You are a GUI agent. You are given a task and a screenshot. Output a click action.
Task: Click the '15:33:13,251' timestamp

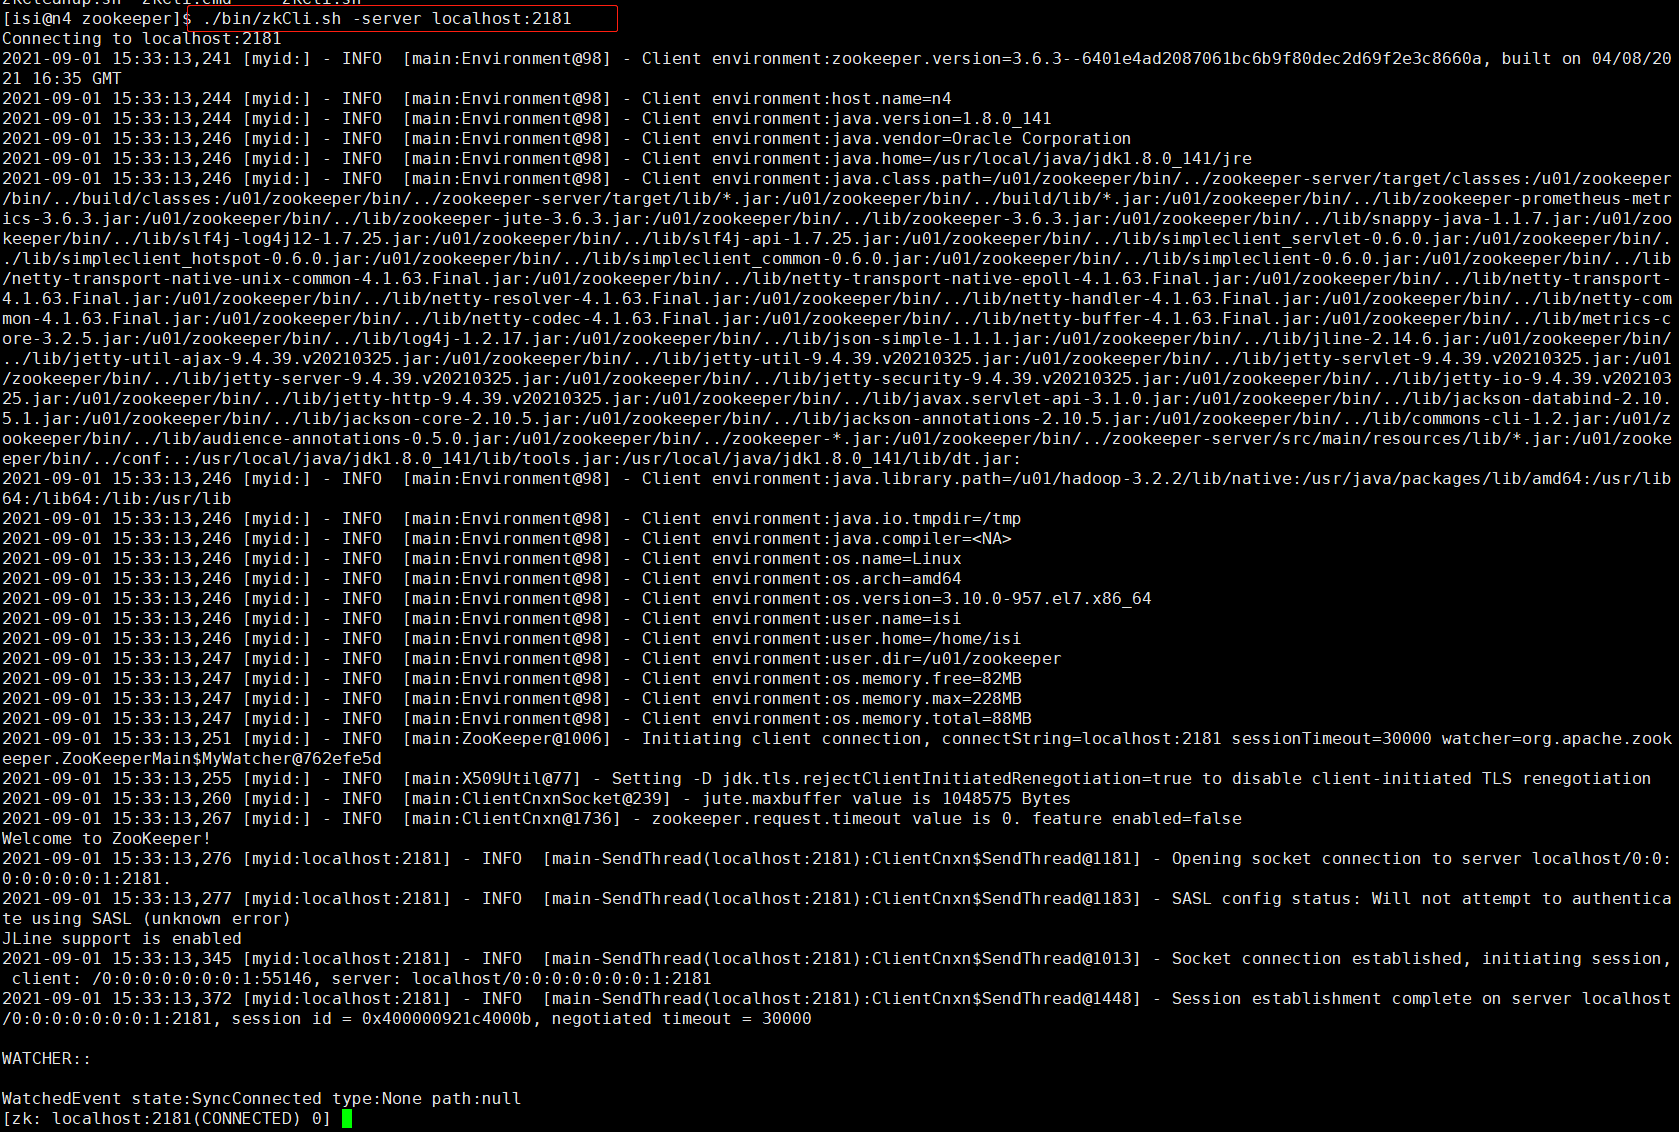pos(172,738)
